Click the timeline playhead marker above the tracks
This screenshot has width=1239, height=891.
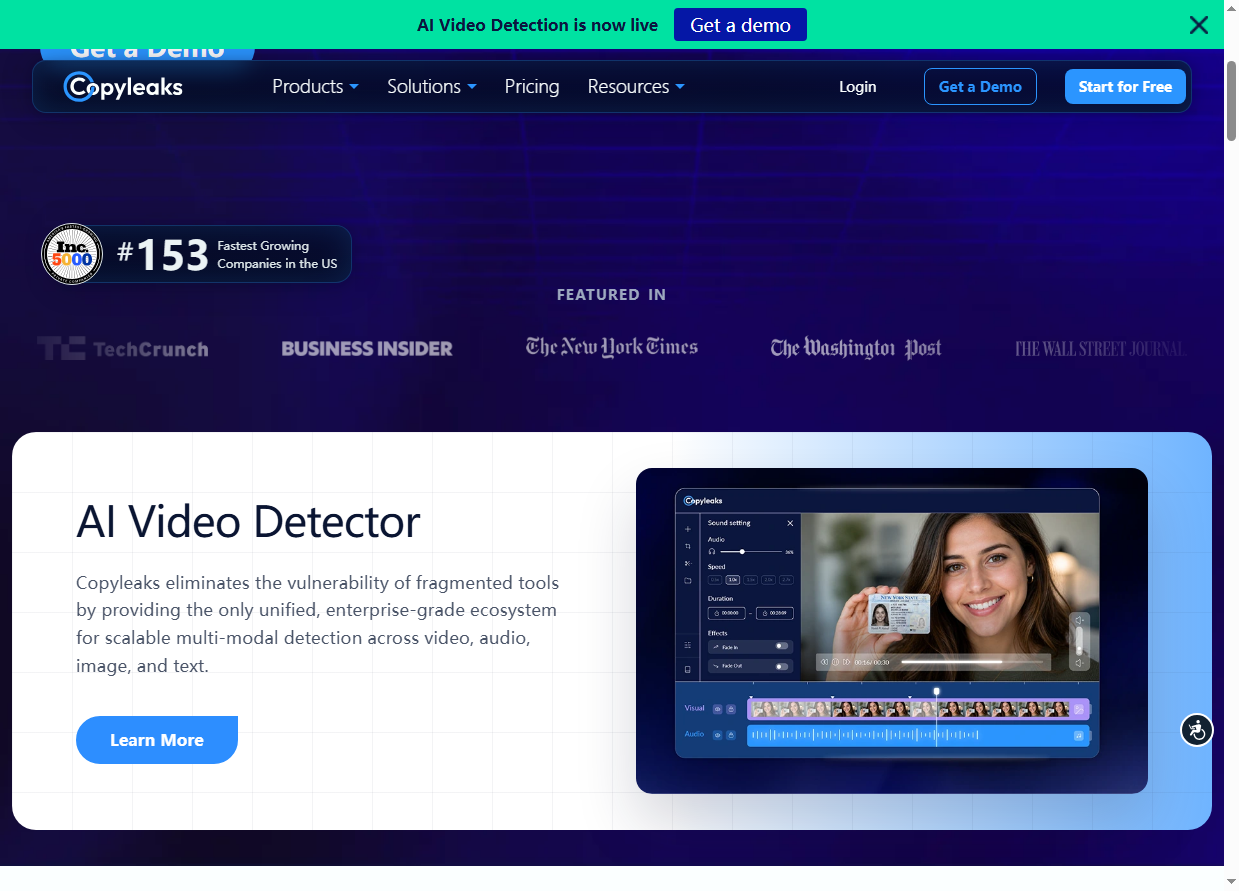click(937, 691)
